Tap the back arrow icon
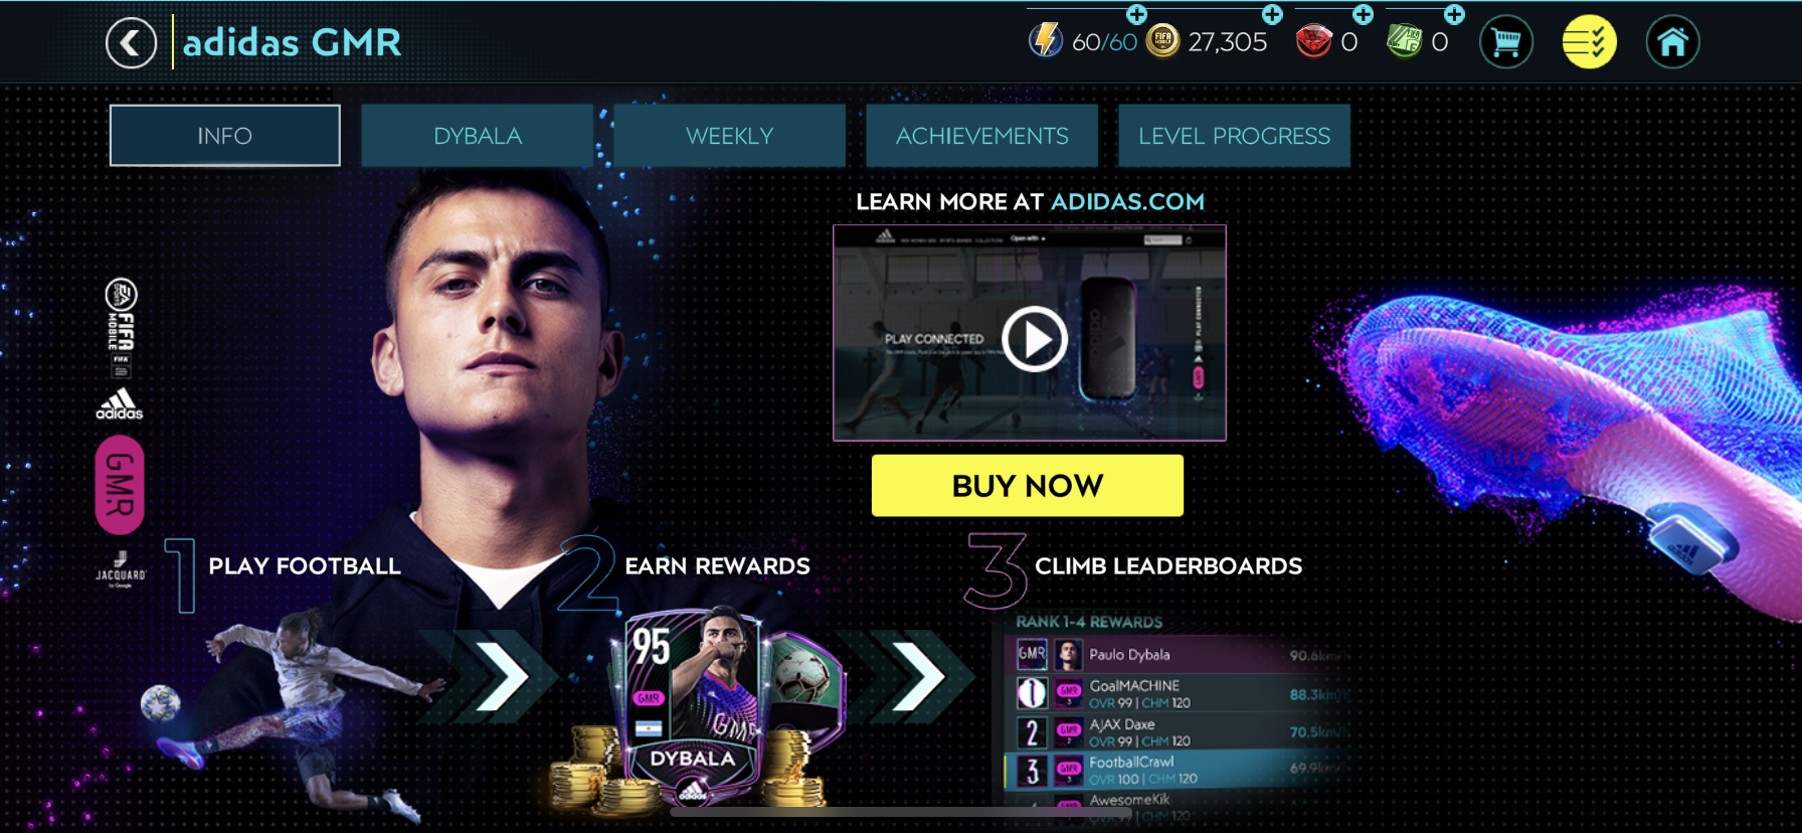Image resolution: width=1802 pixels, height=833 pixels. (x=131, y=43)
